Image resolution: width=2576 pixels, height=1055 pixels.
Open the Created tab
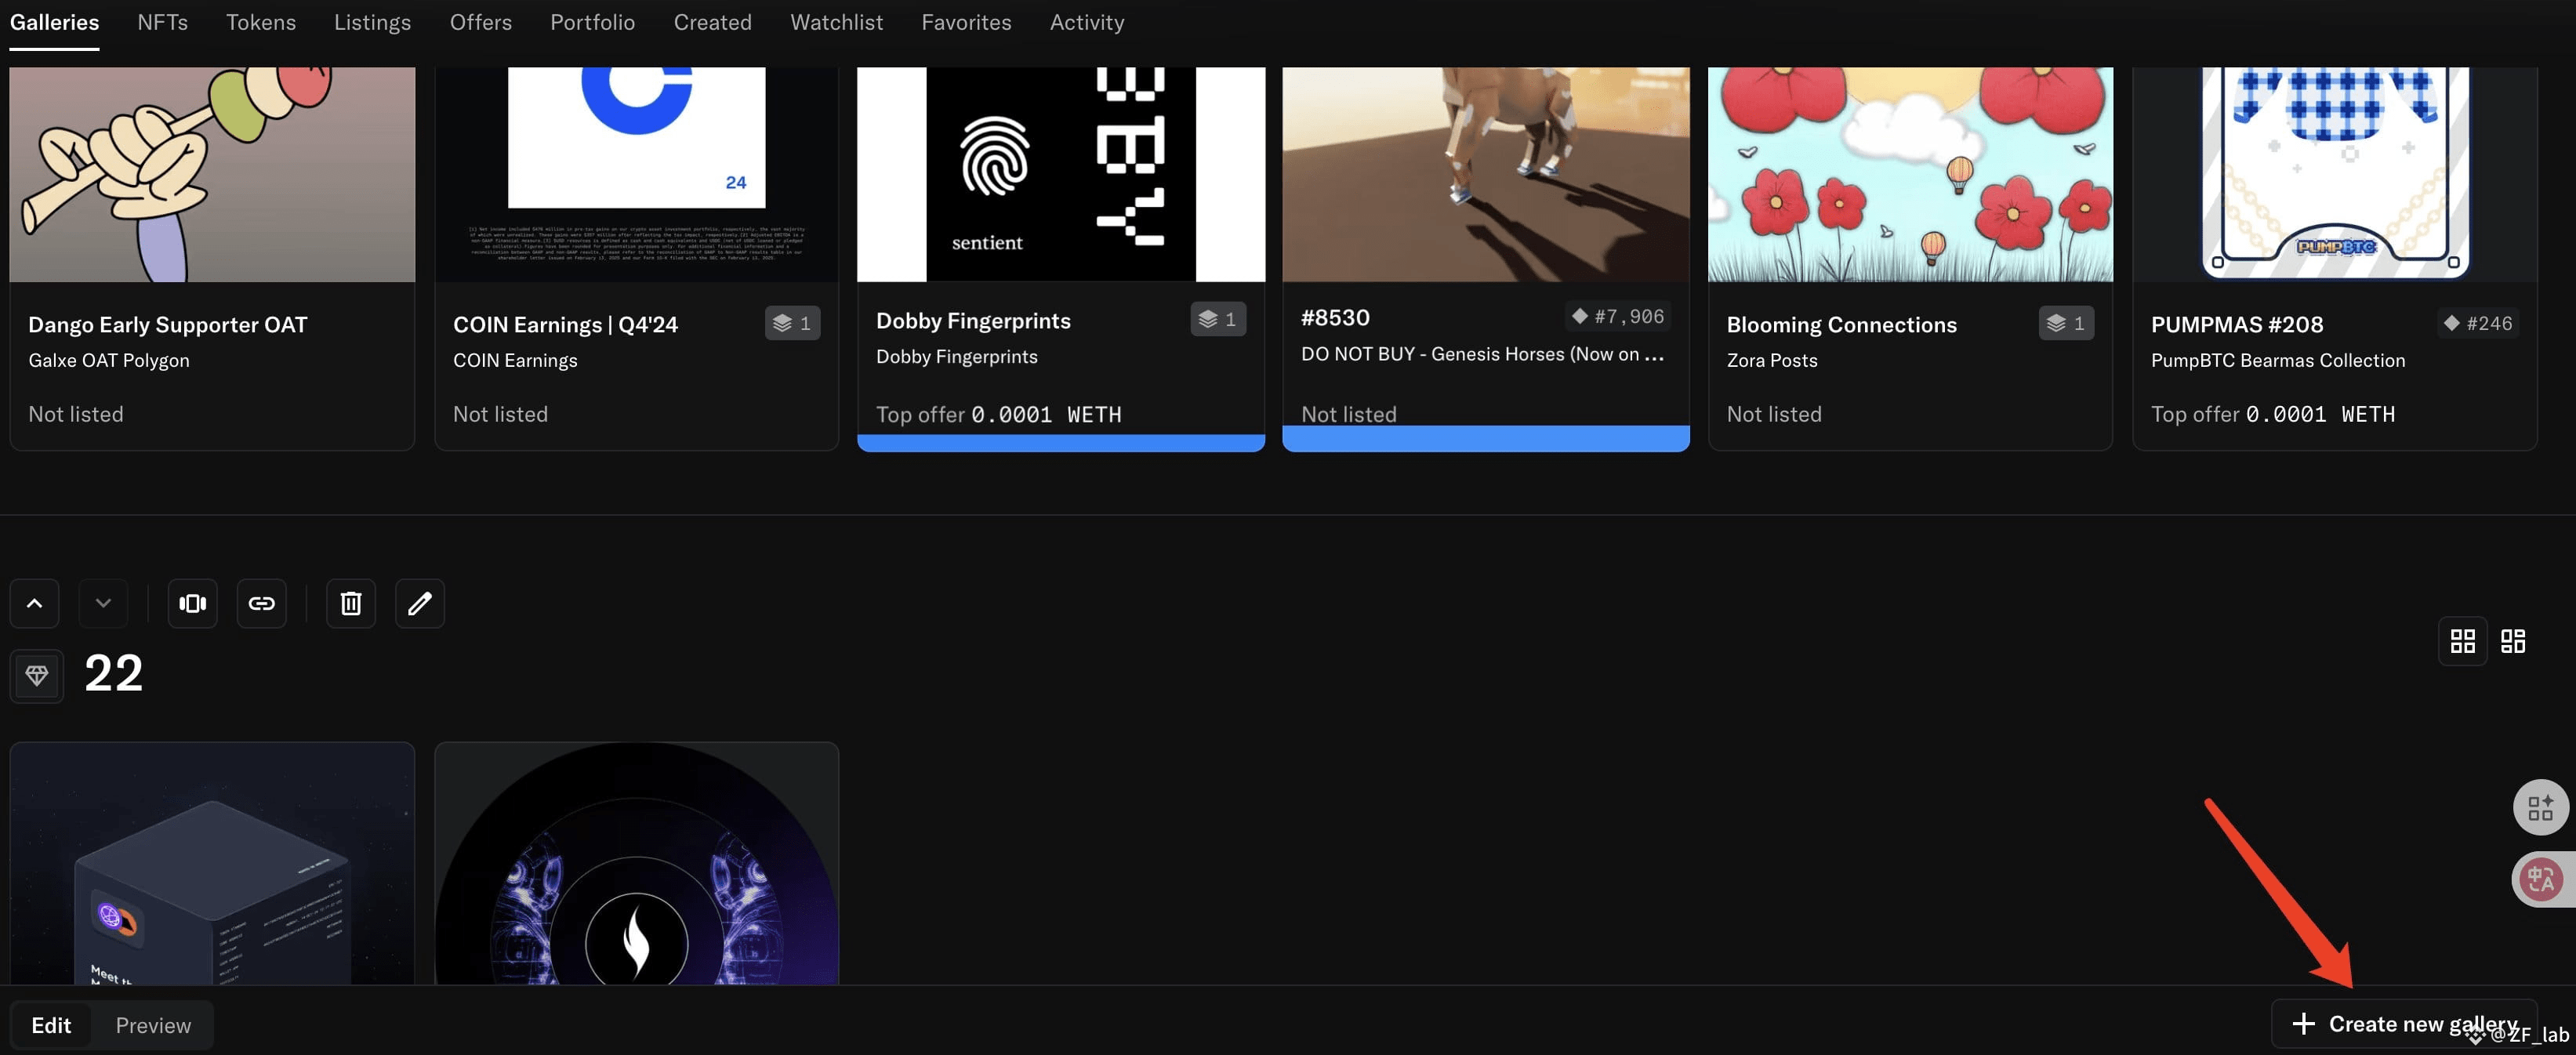[x=713, y=22]
